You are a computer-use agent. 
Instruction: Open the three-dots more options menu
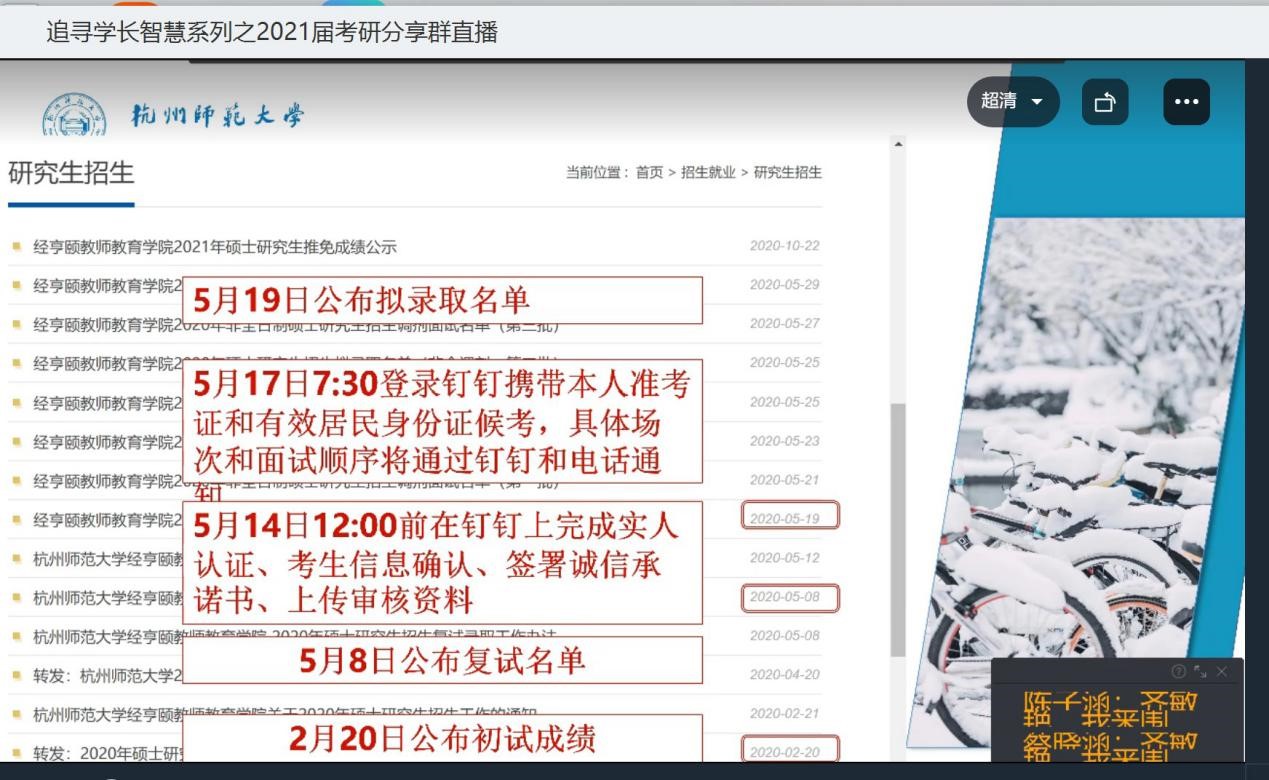1186,102
